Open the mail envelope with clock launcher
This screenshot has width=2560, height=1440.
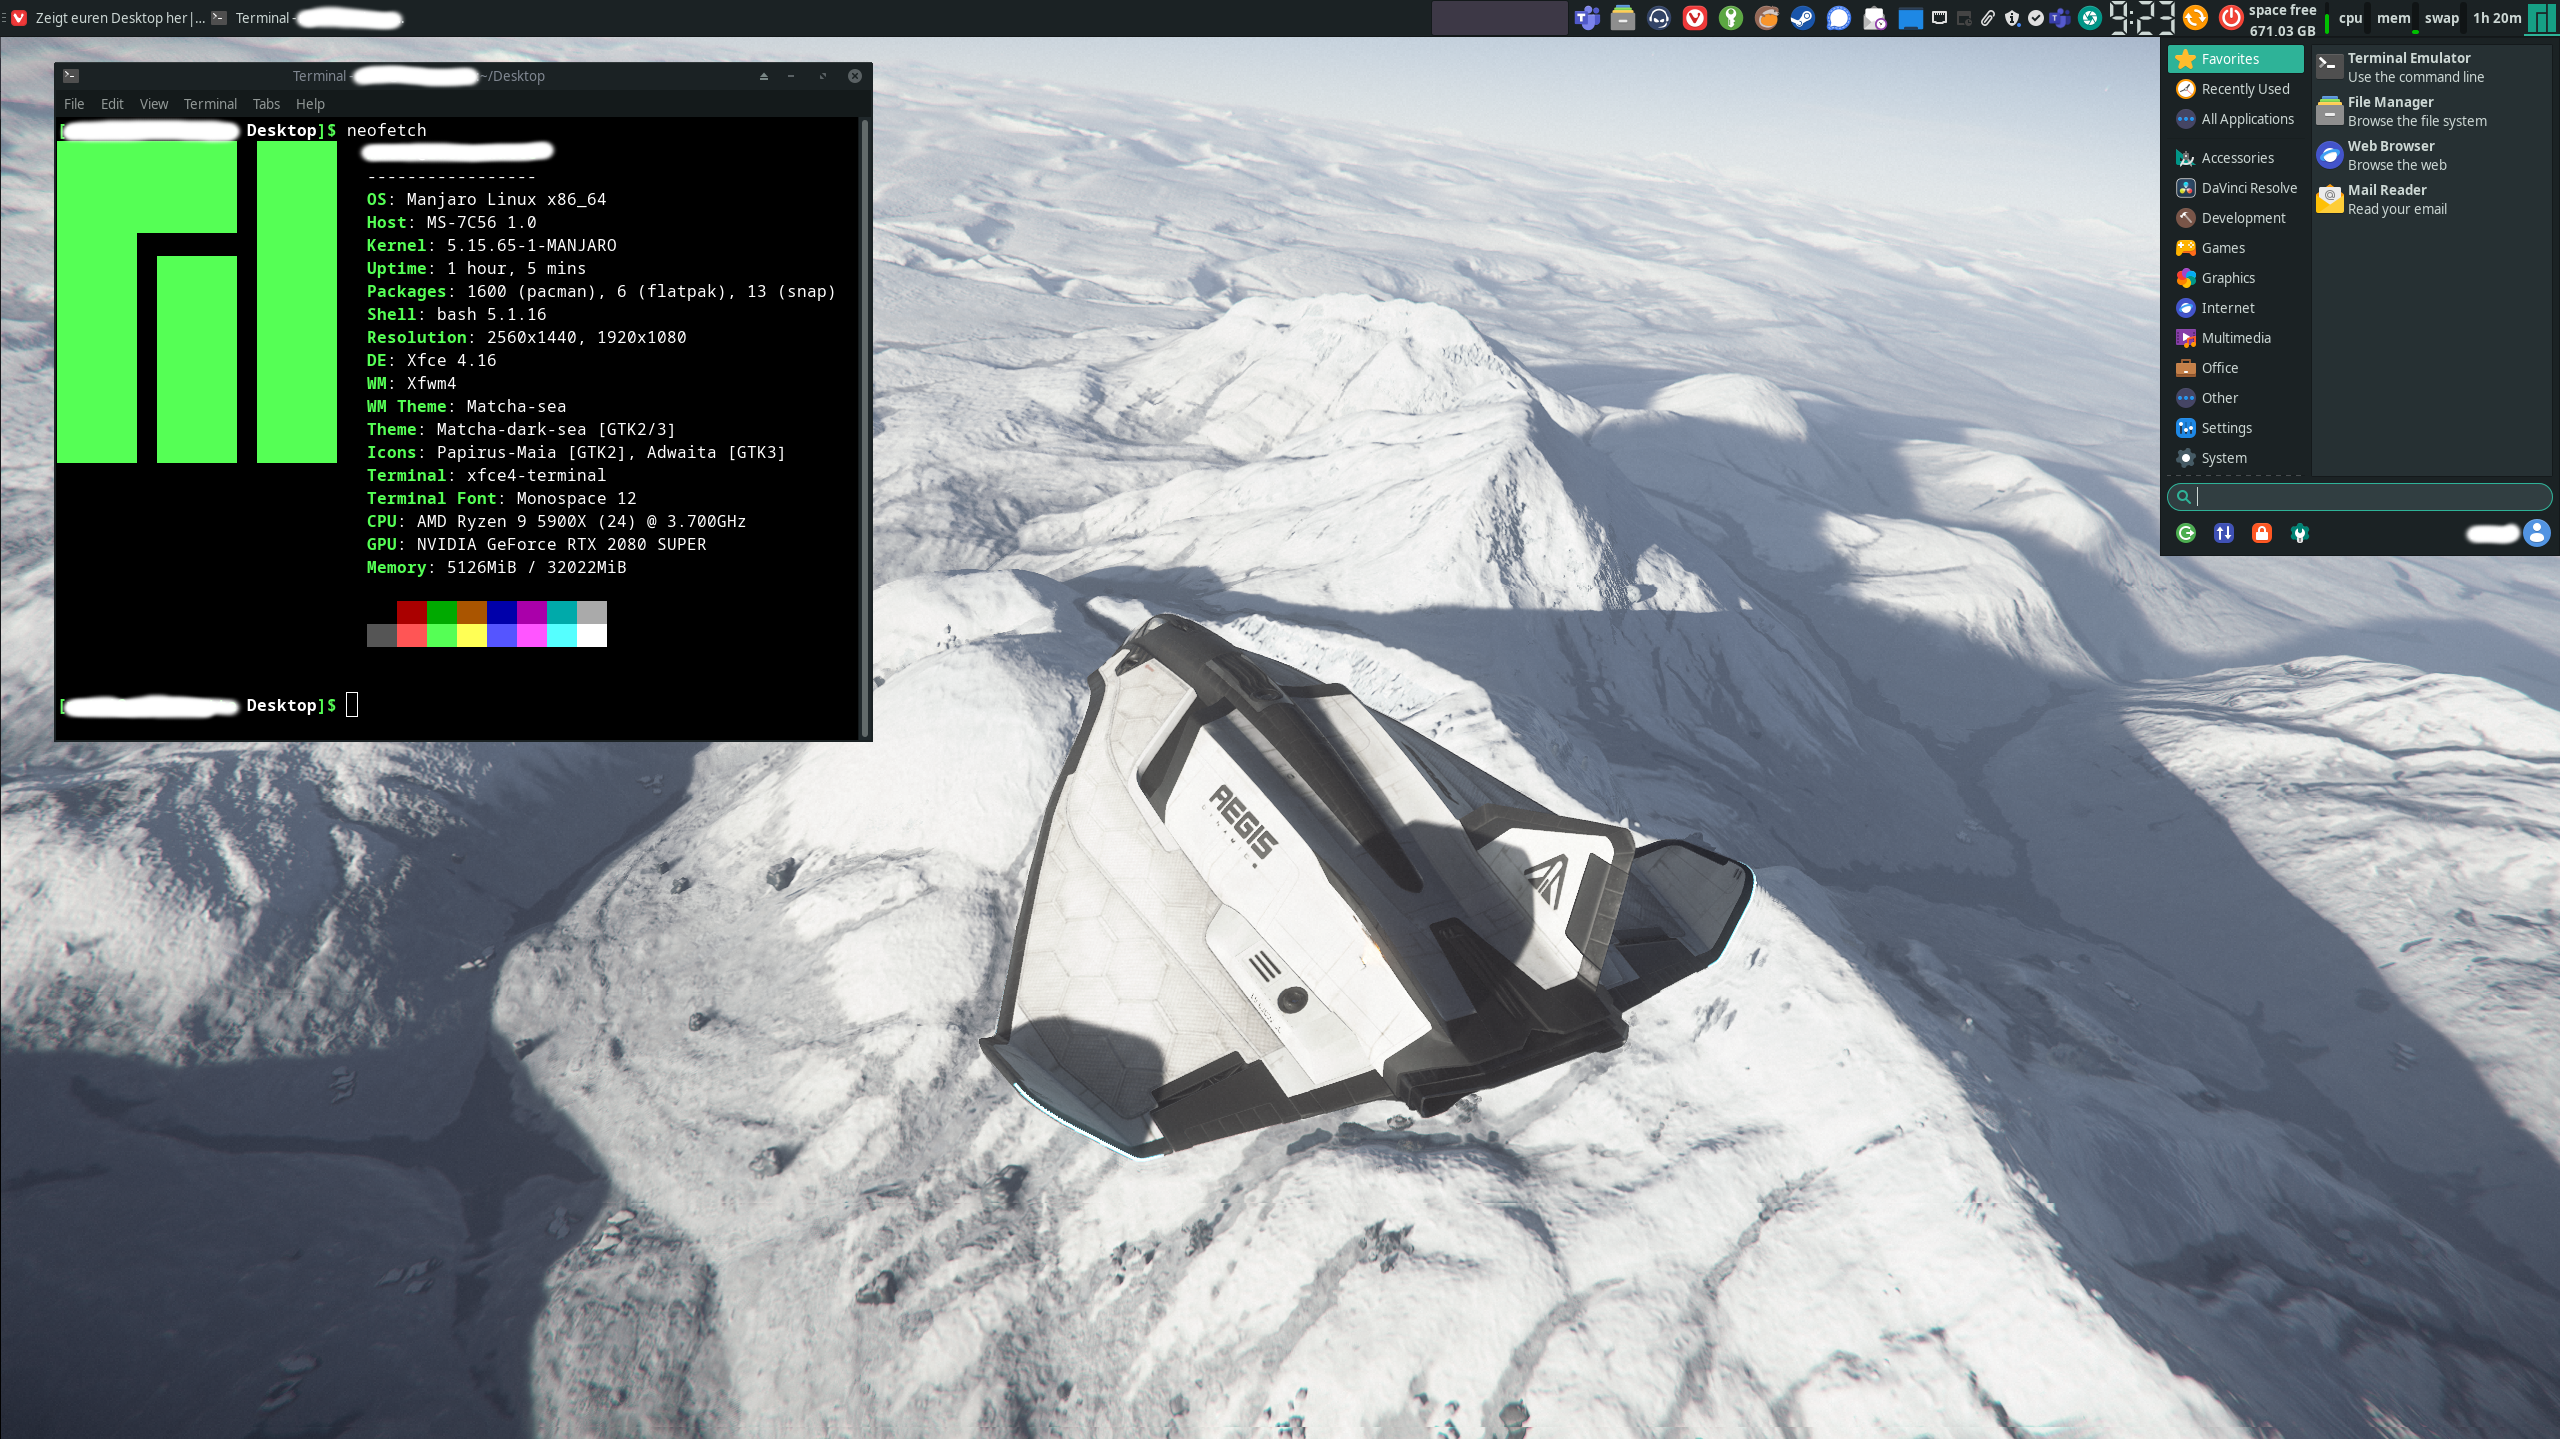[1875, 18]
